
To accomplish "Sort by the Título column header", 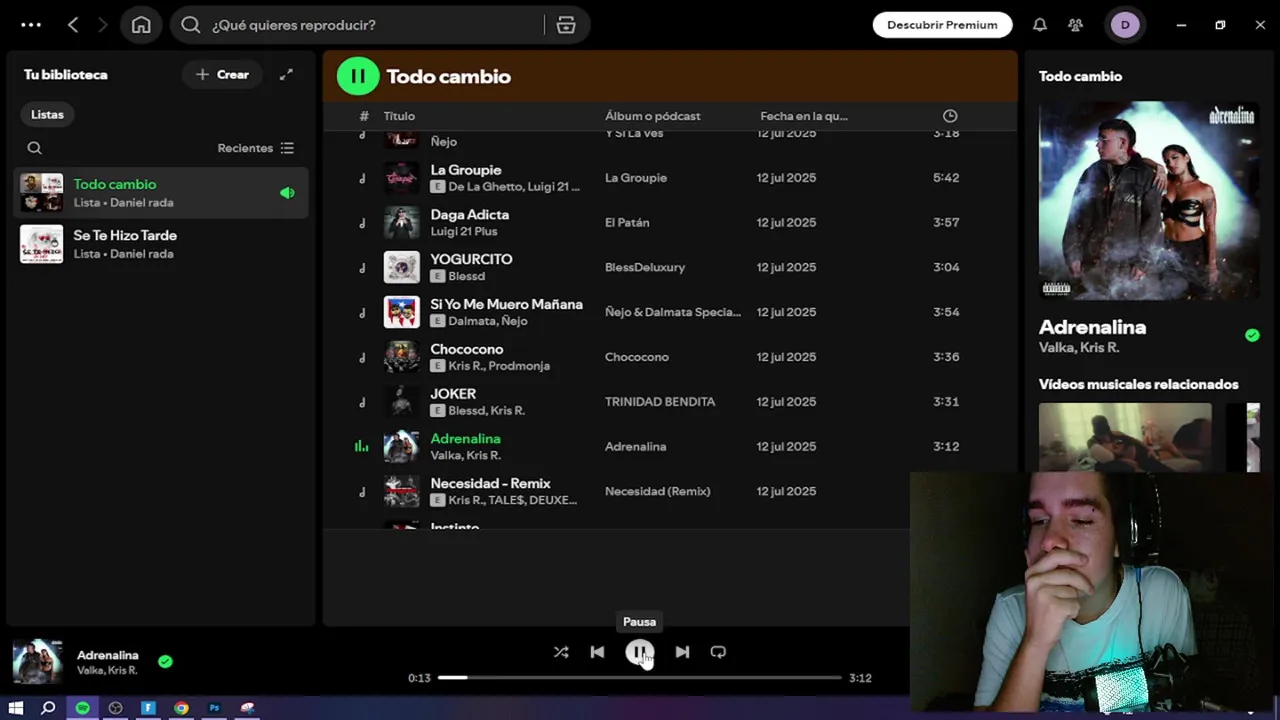I will coord(399,116).
